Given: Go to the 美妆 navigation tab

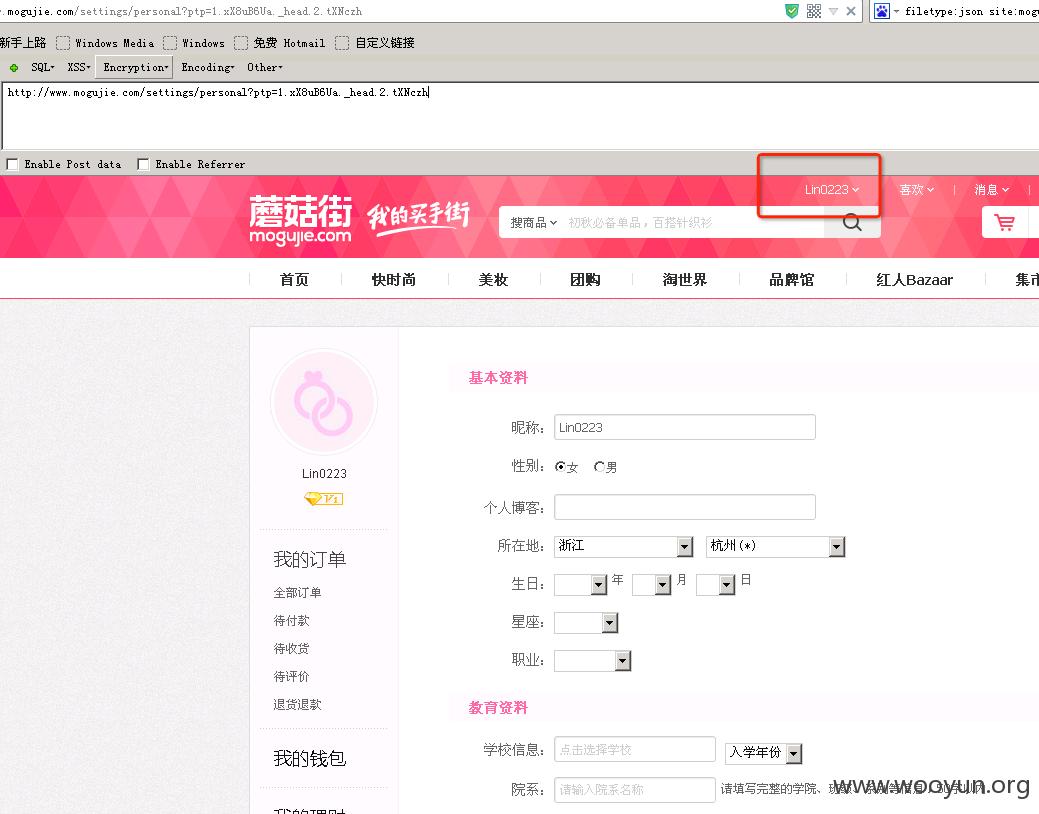Looking at the screenshot, I should coord(494,280).
